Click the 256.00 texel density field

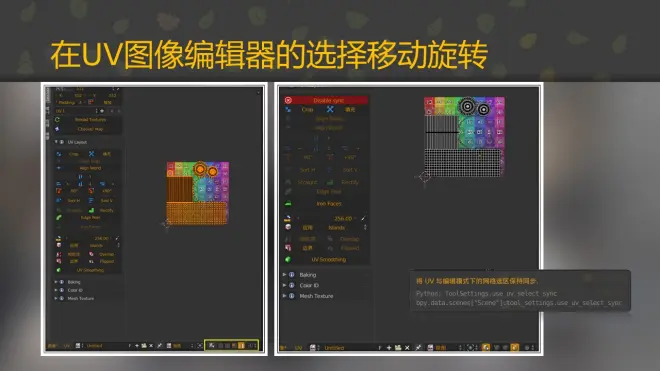[329, 219]
